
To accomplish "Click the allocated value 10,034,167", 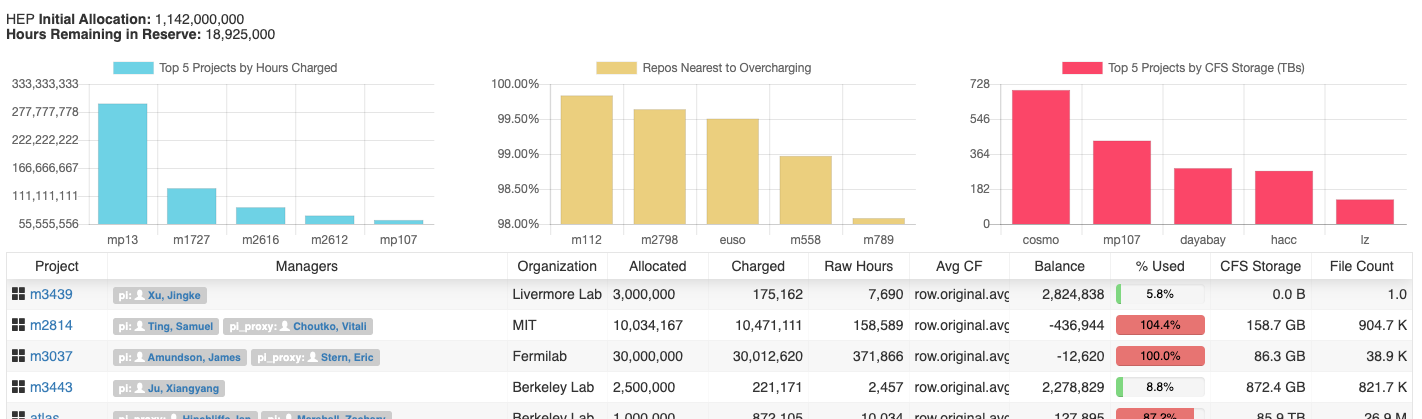I will coord(648,326).
